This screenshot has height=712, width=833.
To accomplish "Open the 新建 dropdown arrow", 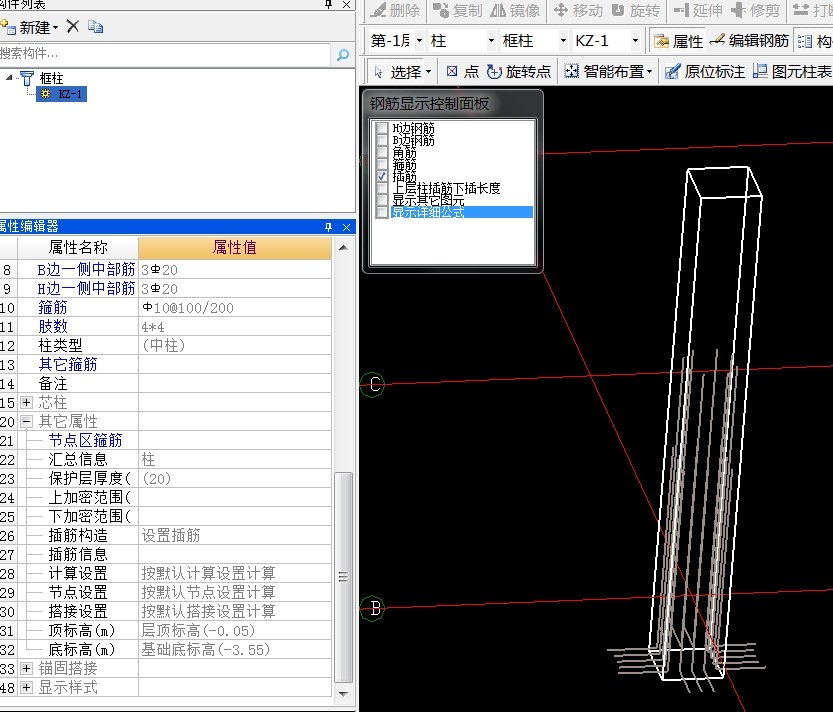I will click(56, 27).
